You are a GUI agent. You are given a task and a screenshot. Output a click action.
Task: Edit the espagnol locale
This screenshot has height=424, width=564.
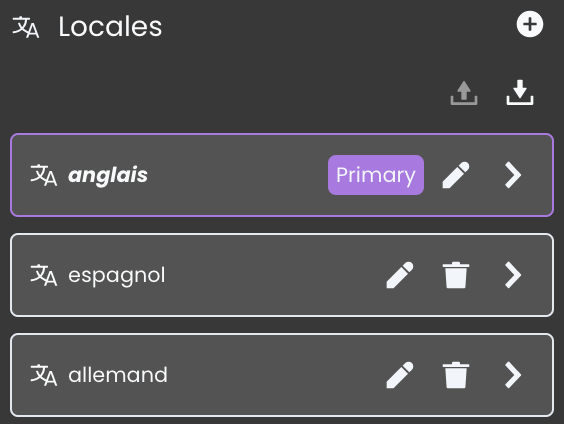tap(400, 275)
